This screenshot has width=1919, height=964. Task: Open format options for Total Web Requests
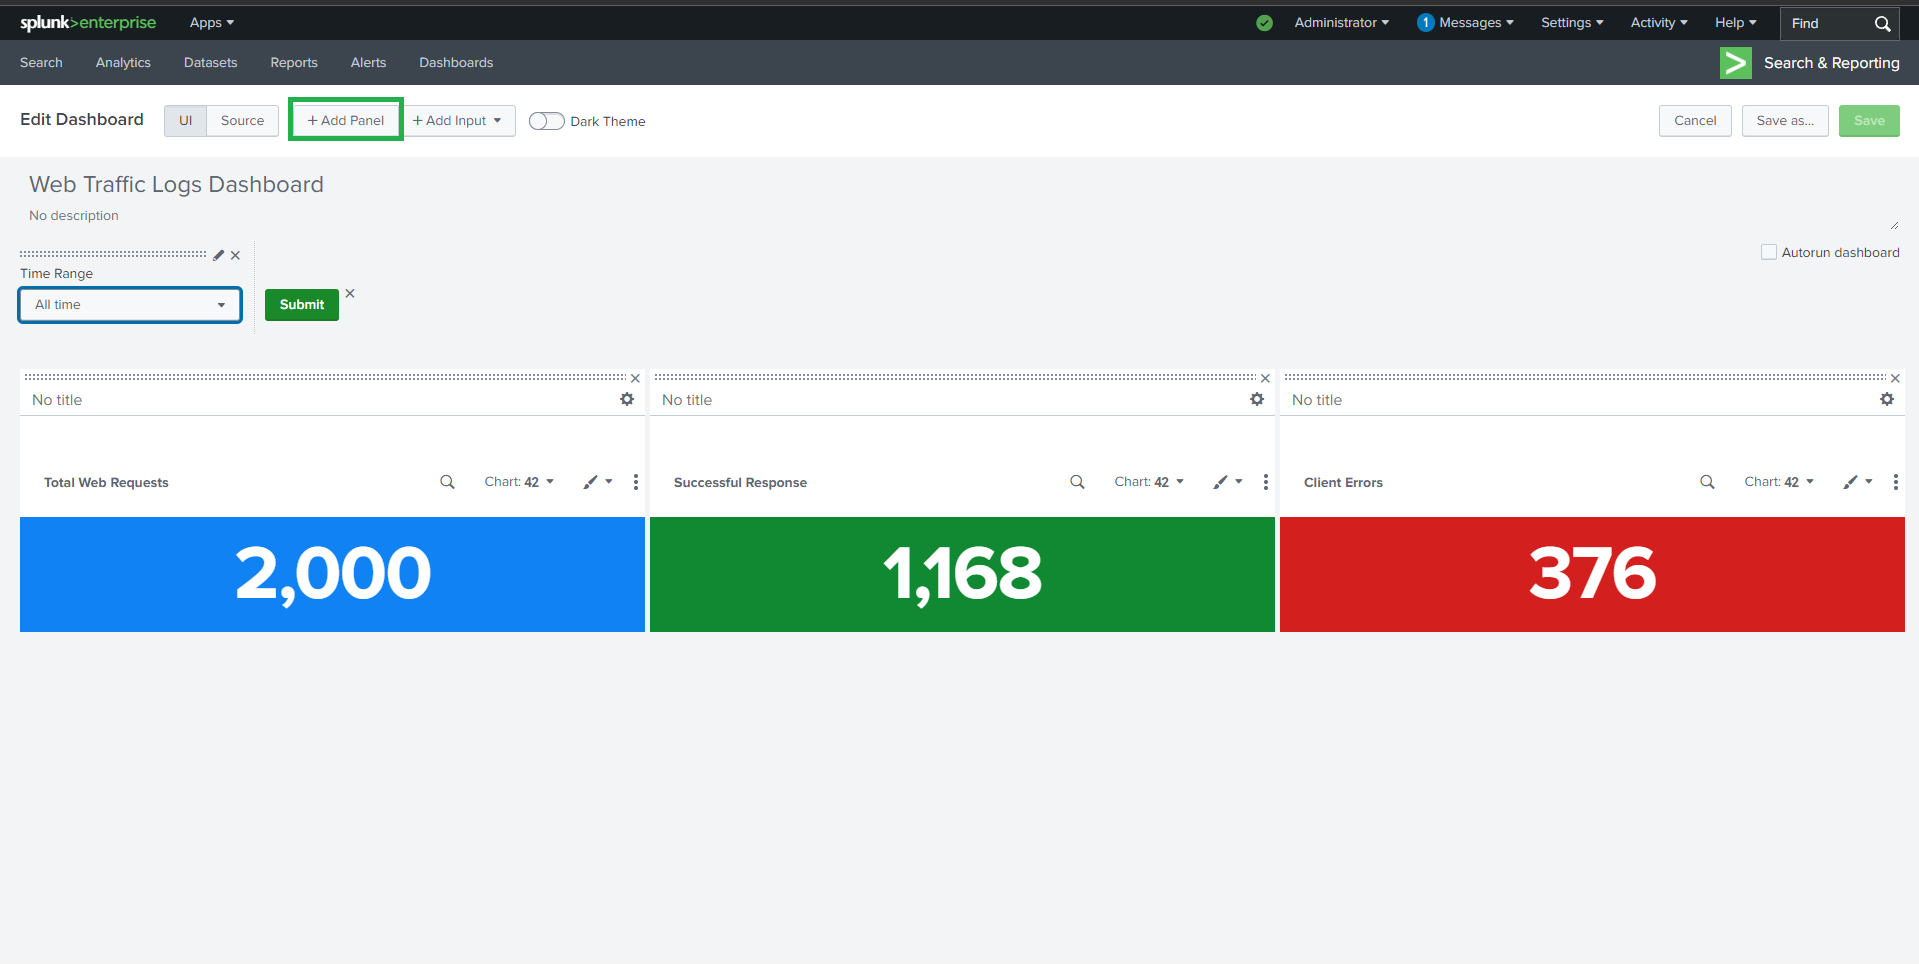(x=598, y=482)
